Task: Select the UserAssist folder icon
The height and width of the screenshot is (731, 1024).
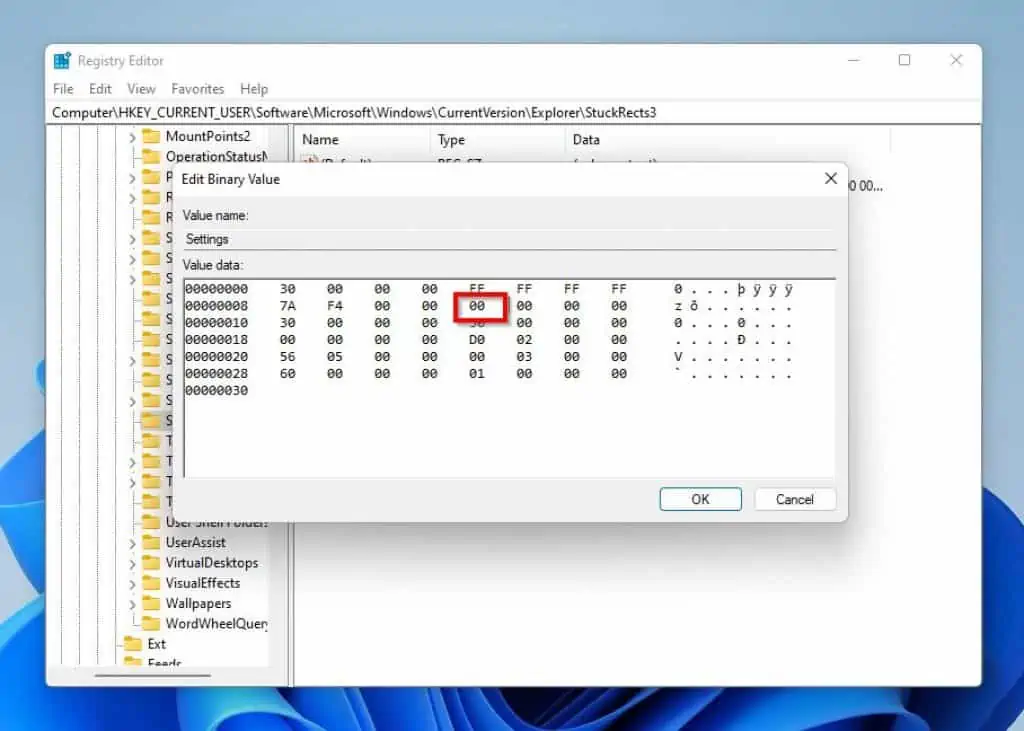Action: tap(150, 542)
